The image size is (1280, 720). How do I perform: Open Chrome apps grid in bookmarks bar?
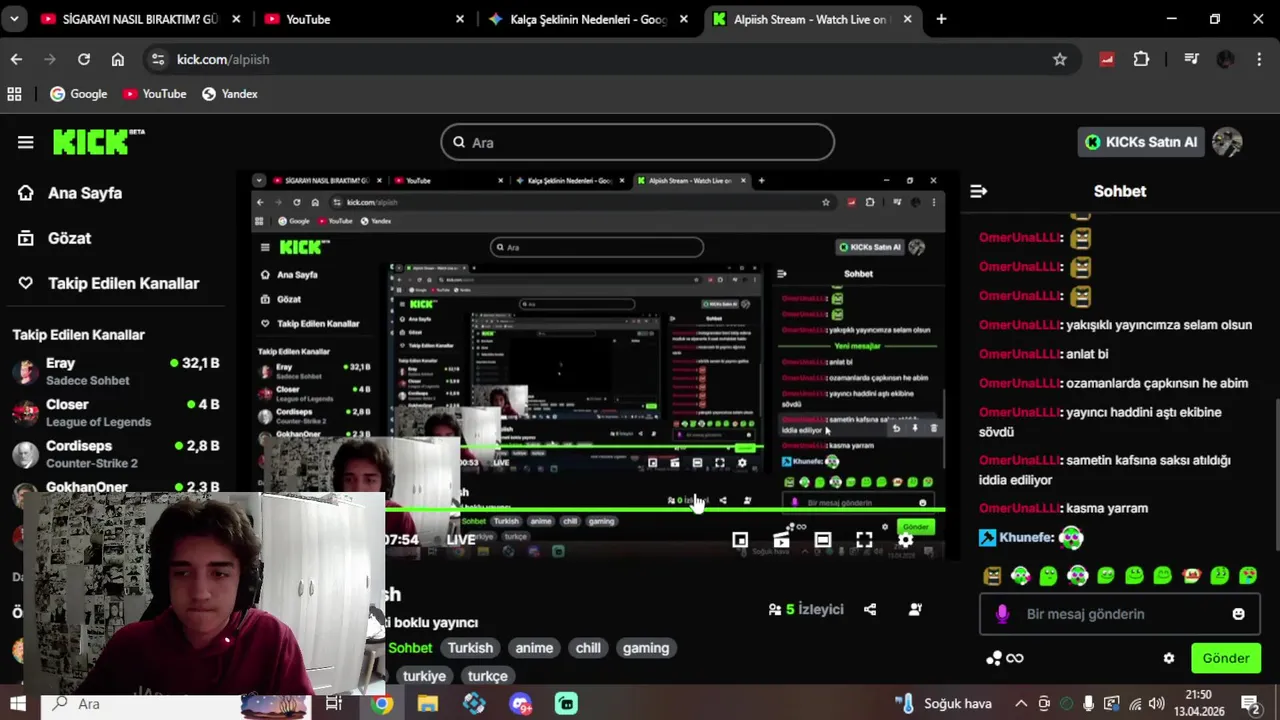coord(14,94)
